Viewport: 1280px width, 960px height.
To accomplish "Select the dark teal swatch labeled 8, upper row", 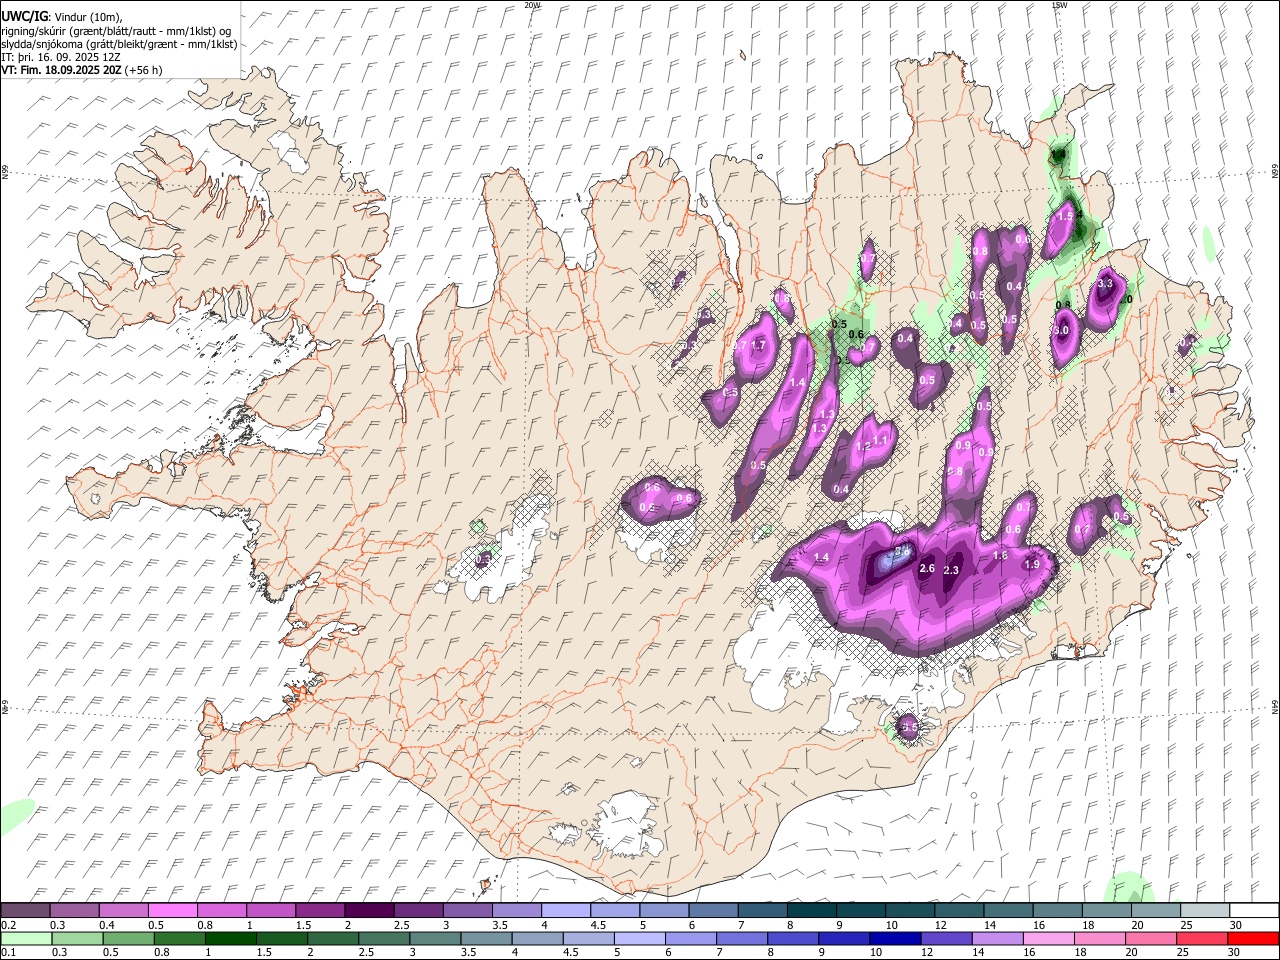I will (x=812, y=911).
